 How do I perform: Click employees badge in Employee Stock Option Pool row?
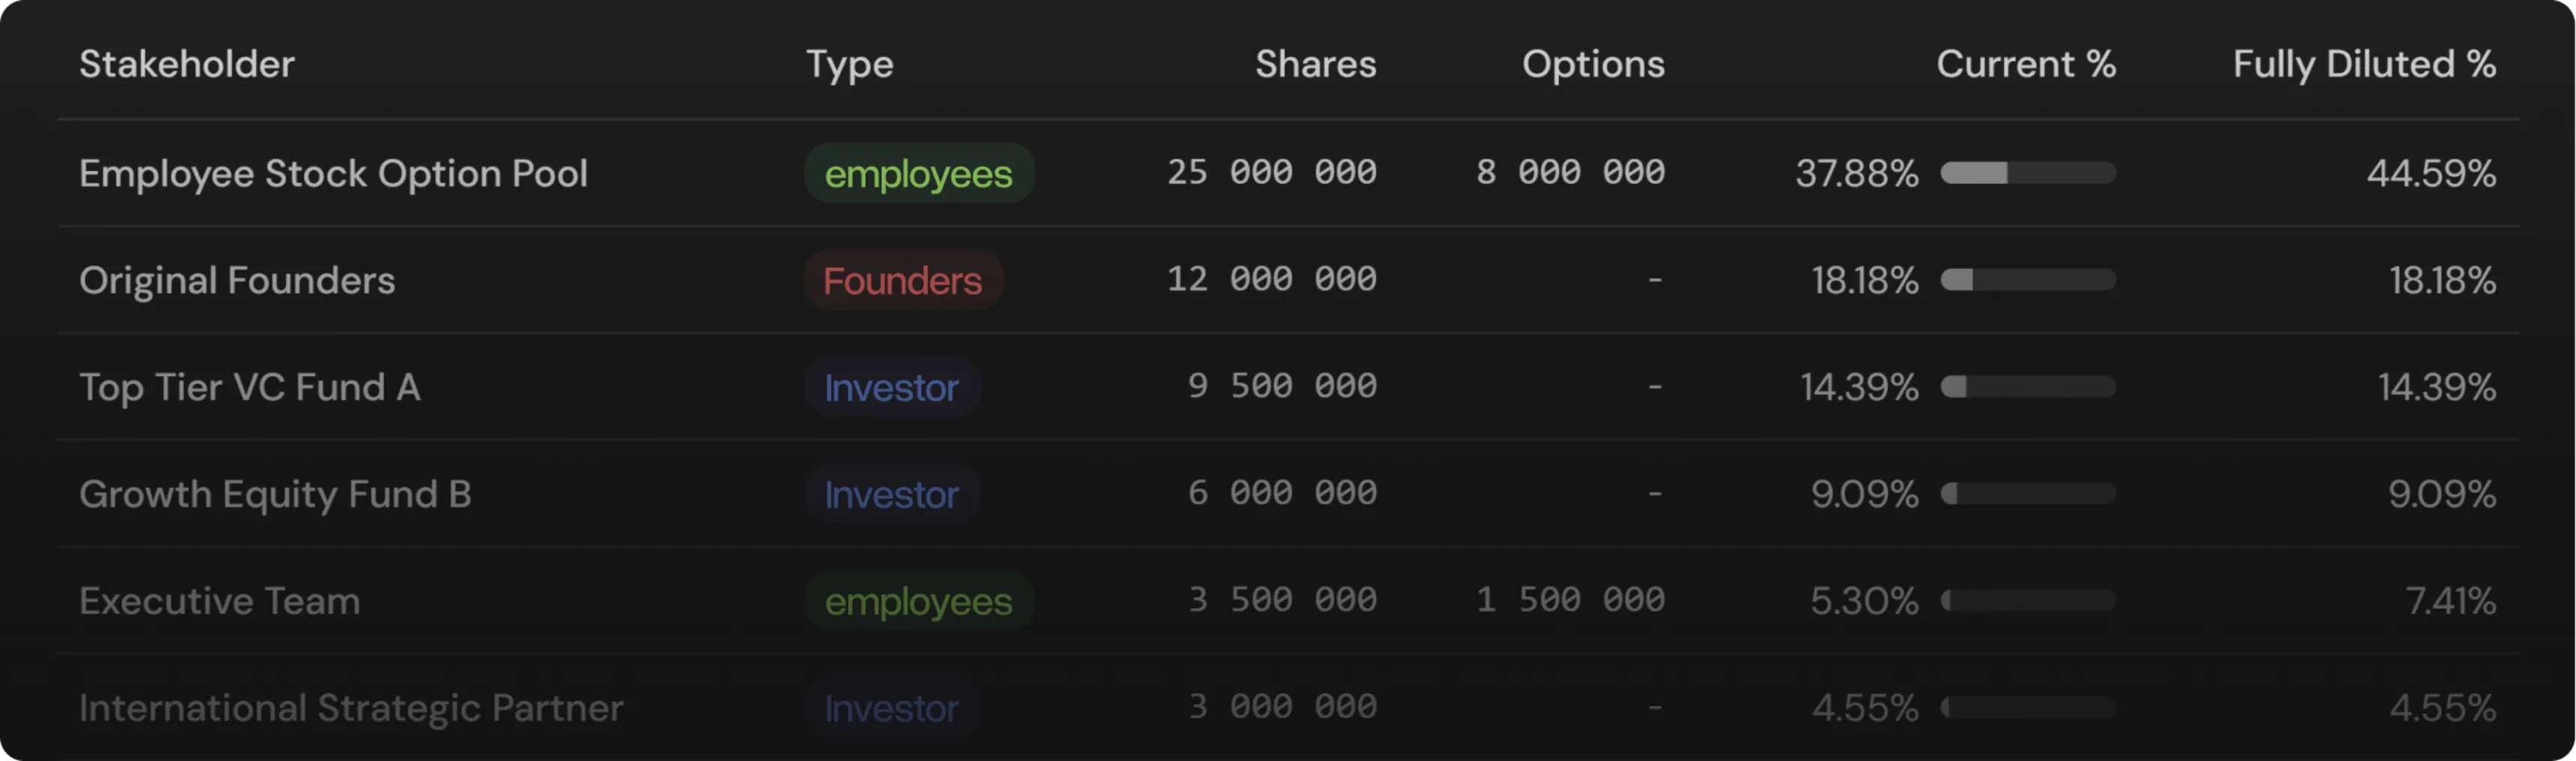click(918, 173)
